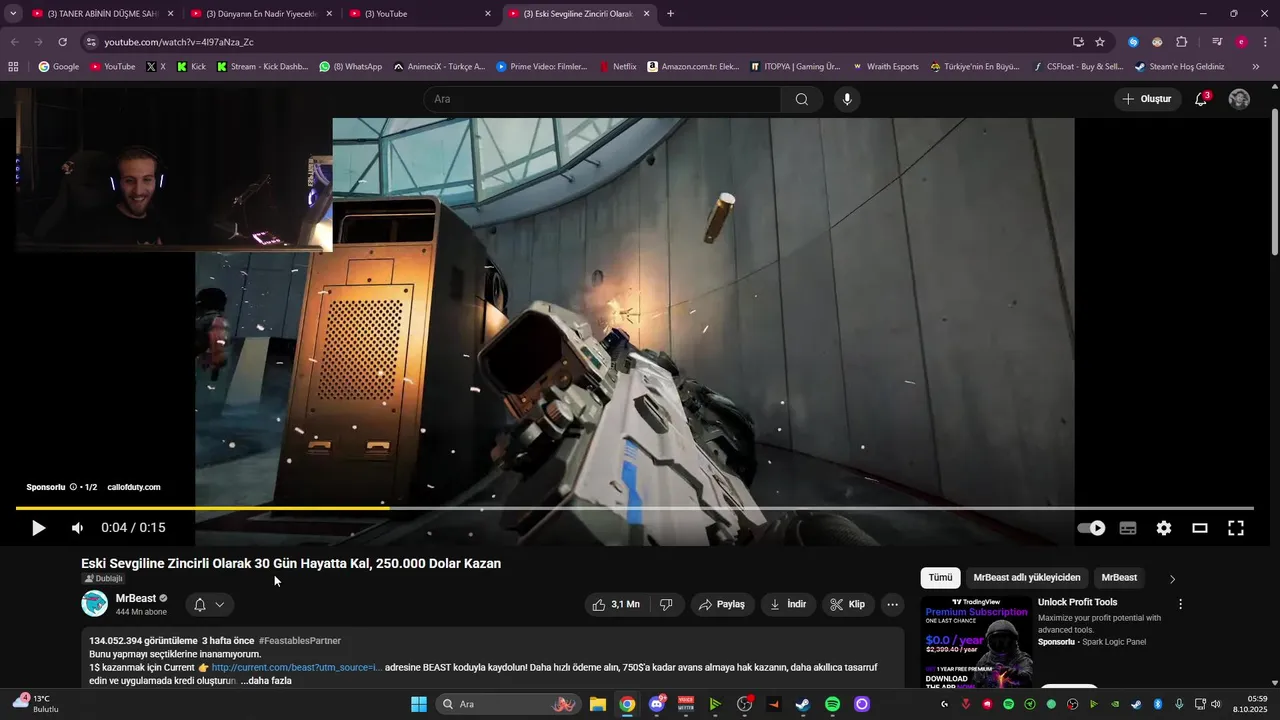Open a new browser tab with plus
Screen dimensions: 1280x720
tap(670, 14)
